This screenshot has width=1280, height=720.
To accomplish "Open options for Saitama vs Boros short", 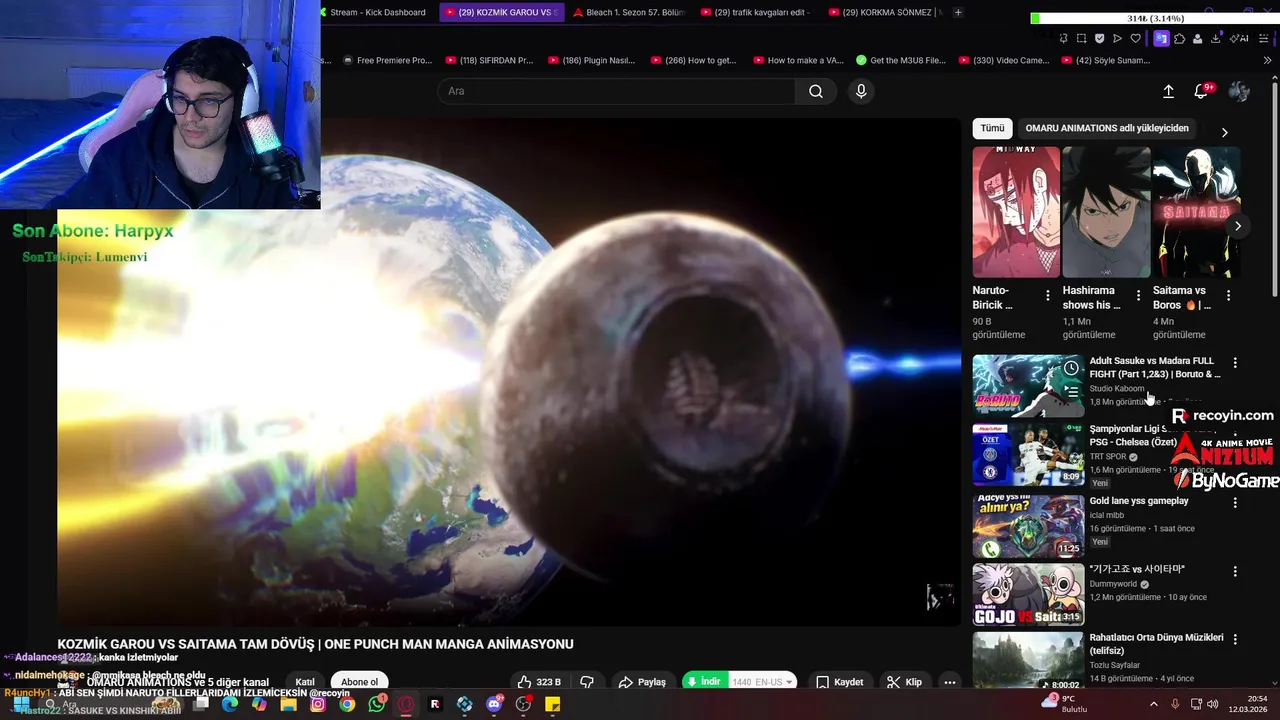I will 1228,296.
